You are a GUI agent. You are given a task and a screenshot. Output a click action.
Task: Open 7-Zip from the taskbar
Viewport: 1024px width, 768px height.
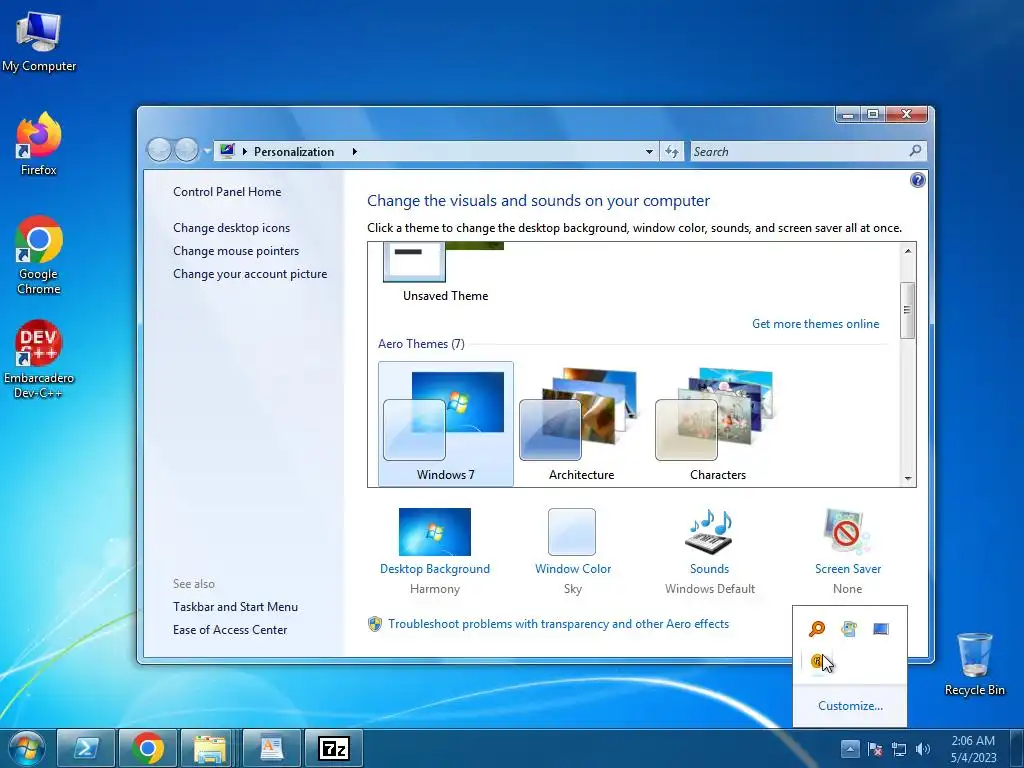coord(333,748)
